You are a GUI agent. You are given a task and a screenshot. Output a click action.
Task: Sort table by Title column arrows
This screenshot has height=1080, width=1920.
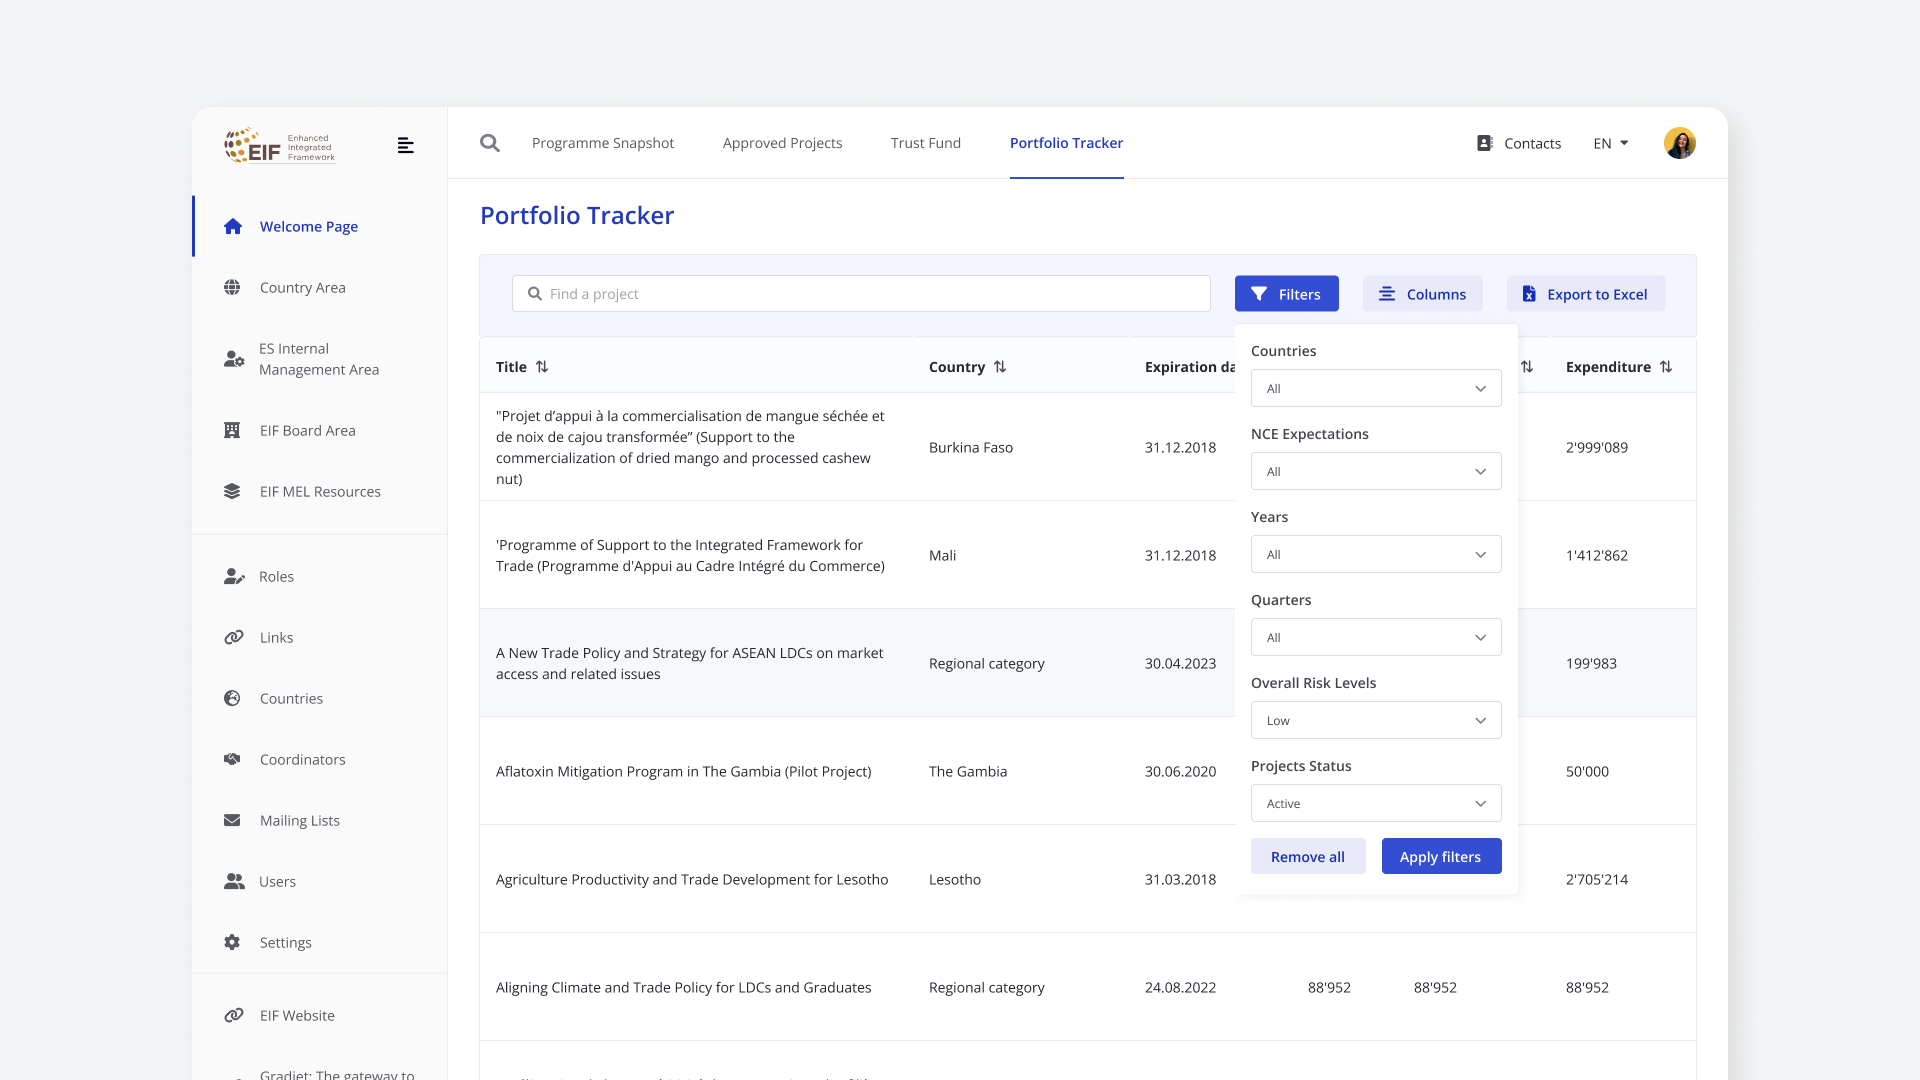click(x=542, y=367)
